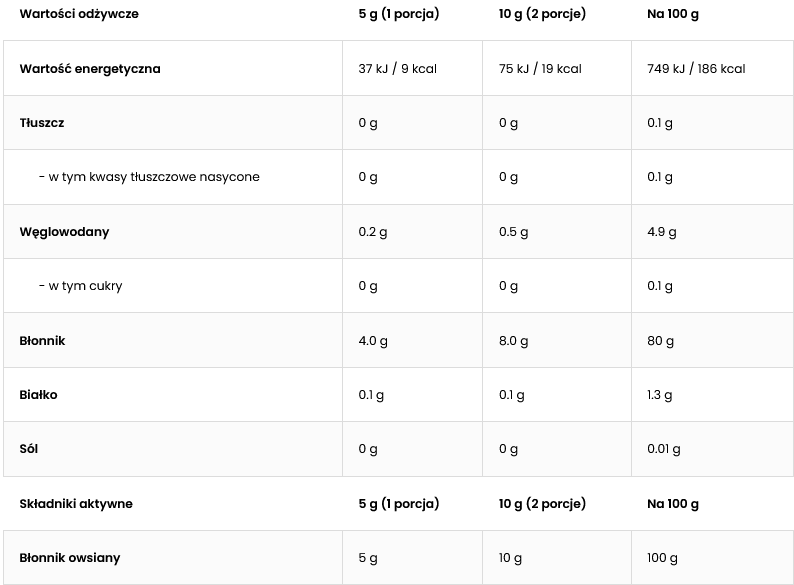The height and width of the screenshot is (585, 794).
Task: Click the "8.0 g" fiber value
Action: pyautogui.click(x=514, y=341)
